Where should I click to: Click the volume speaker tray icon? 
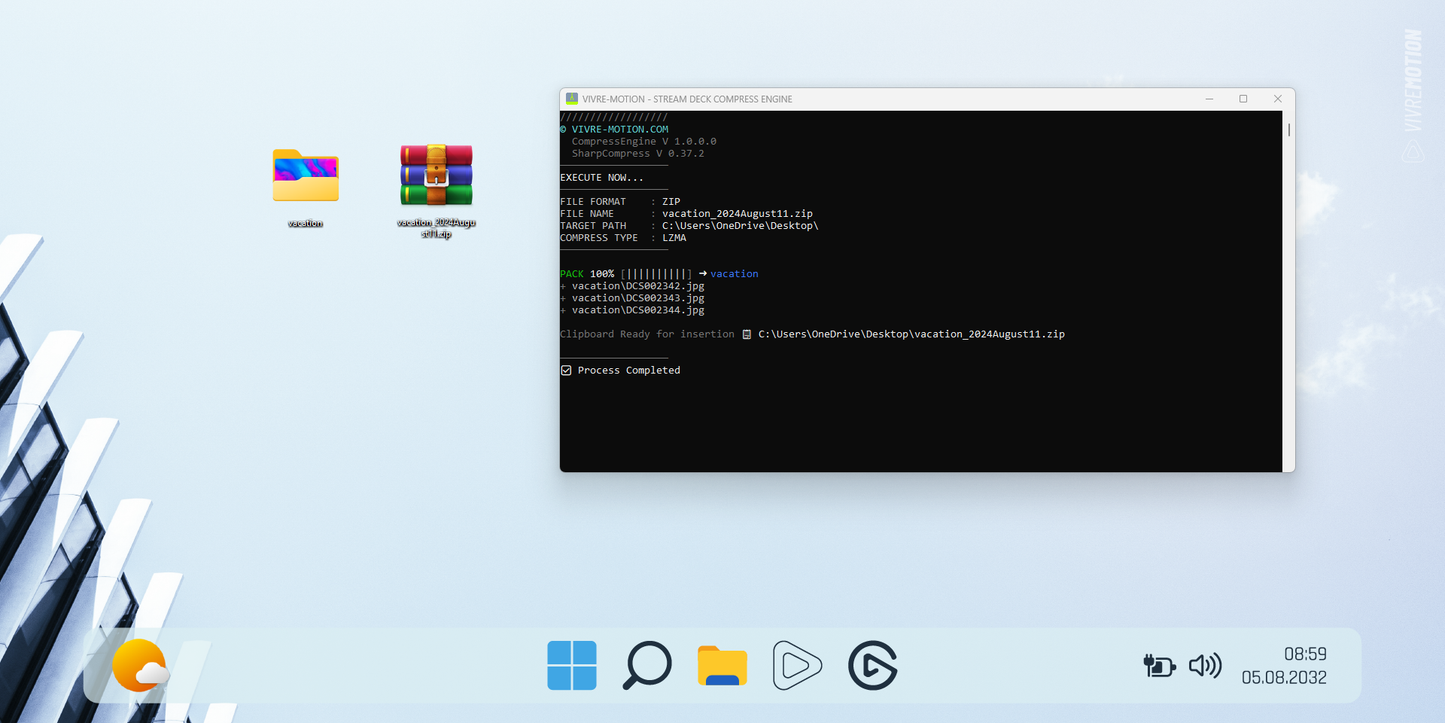point(1205,666)
